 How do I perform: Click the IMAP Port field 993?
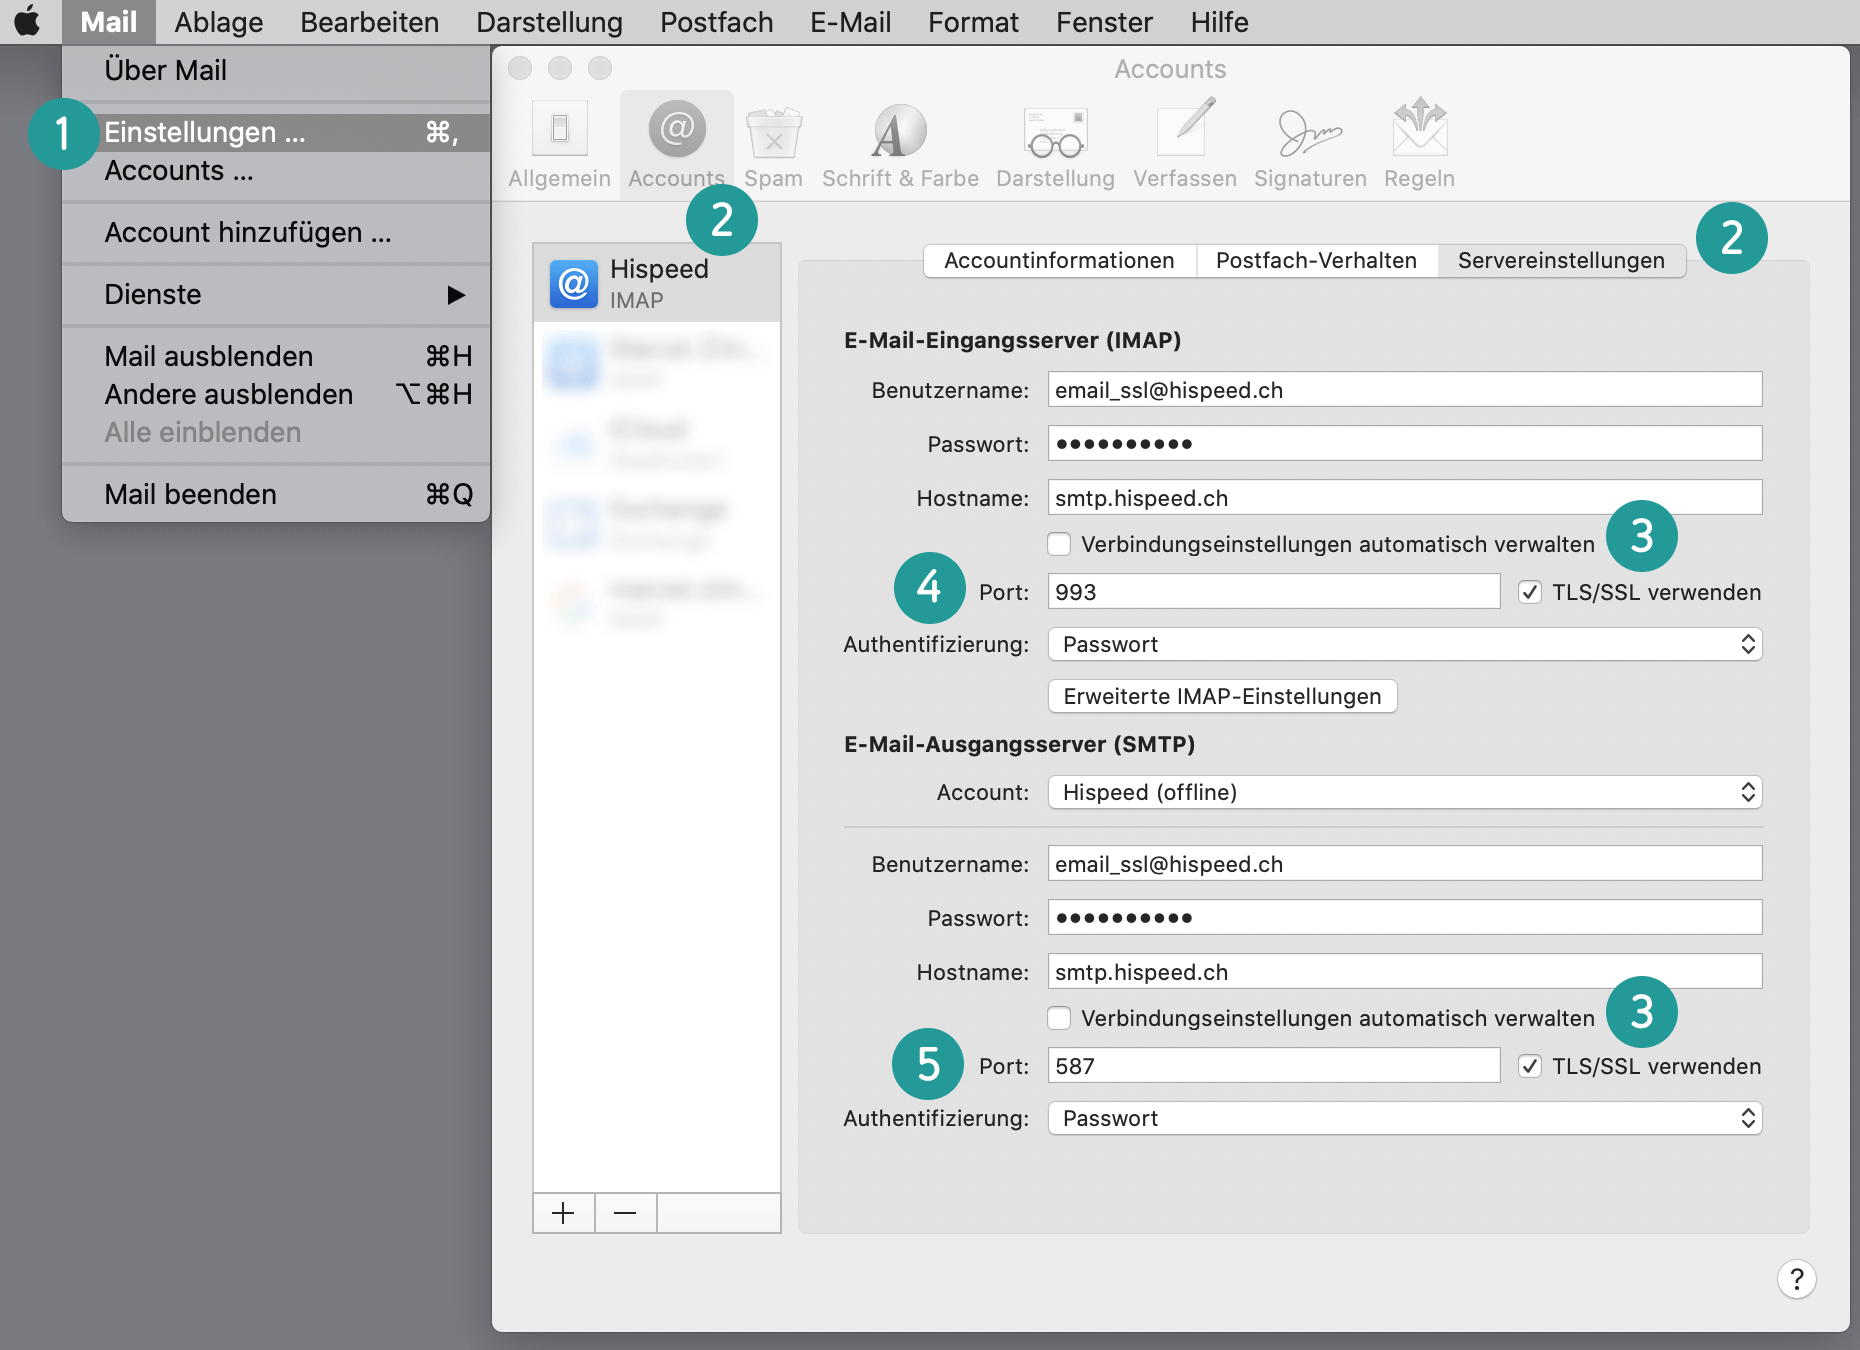(x=1274, y=592)
